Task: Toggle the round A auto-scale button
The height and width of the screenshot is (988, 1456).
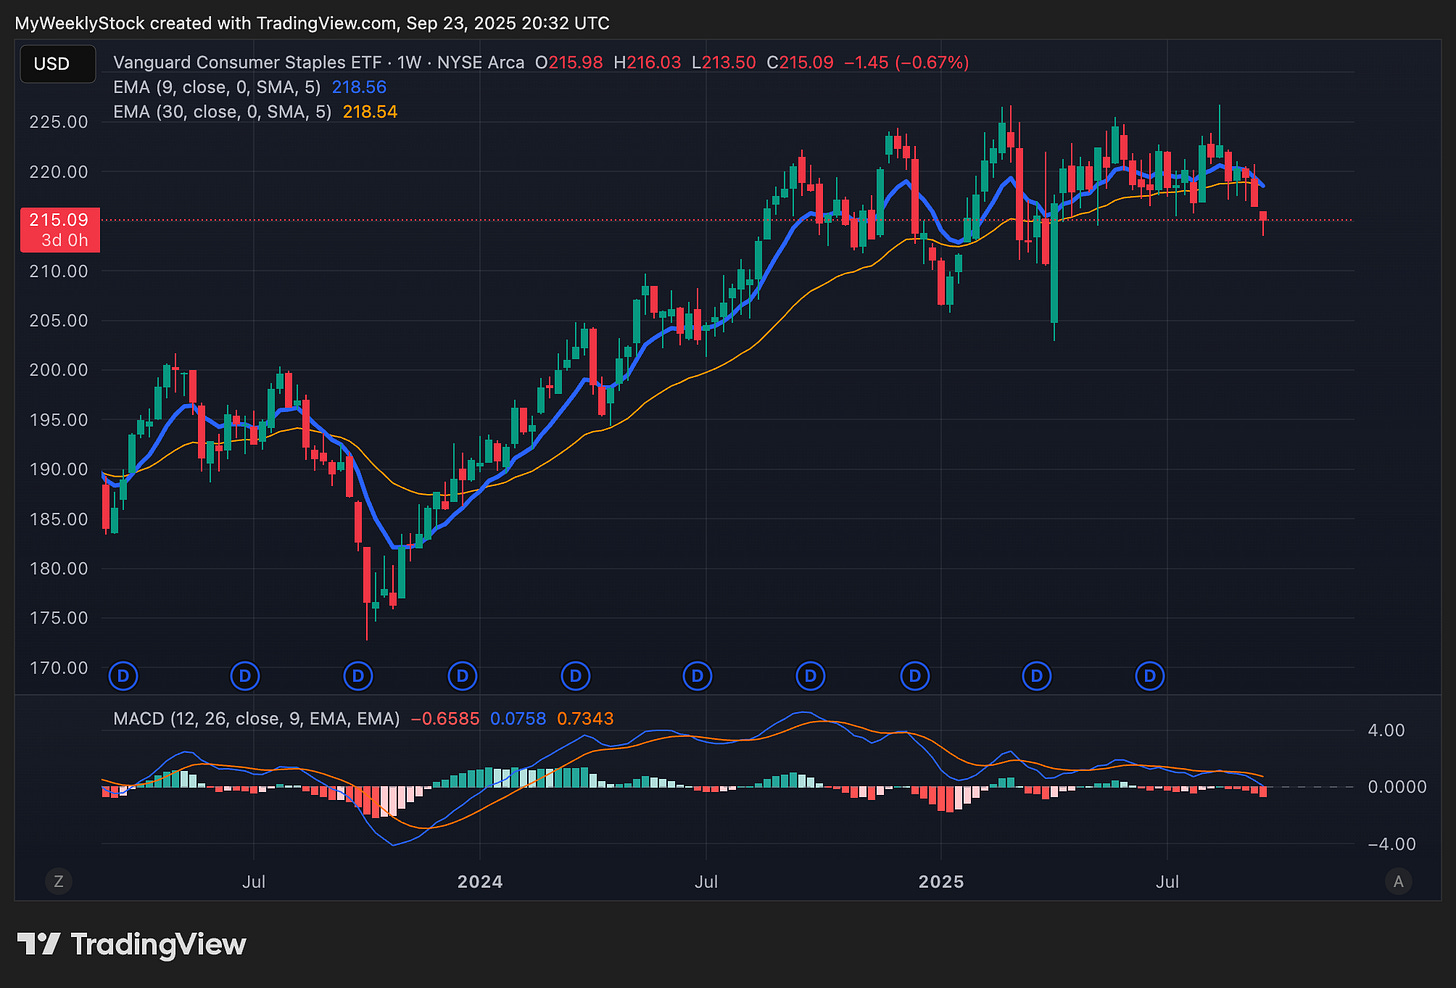Action: click(x=1398, y=881)
